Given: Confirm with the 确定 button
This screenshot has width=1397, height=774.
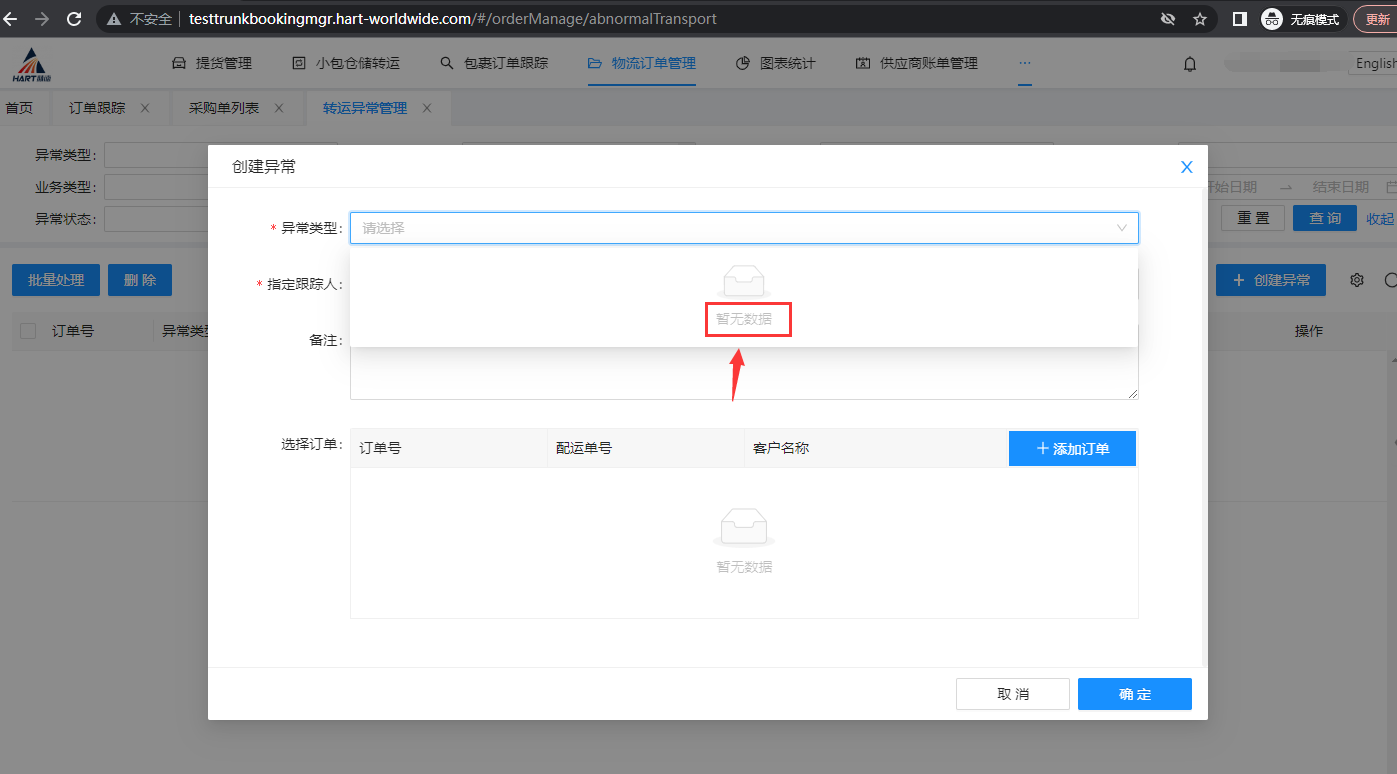Looking at the screenshot, I should point(1134,694).
